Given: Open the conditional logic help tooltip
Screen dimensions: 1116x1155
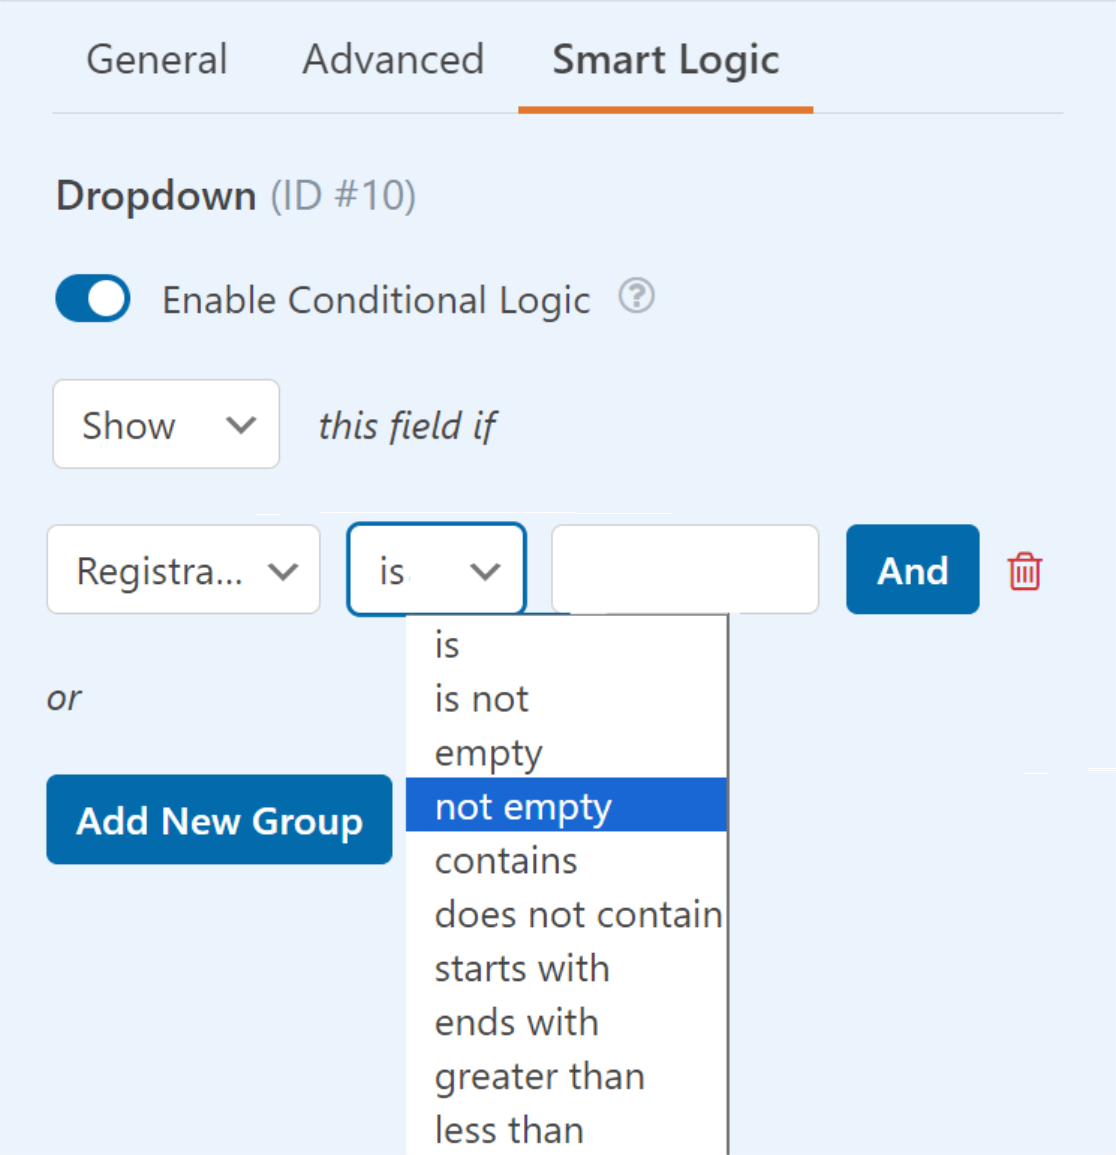Looking at the screenshot, I should pyautogui.click(x=636, y=296).
